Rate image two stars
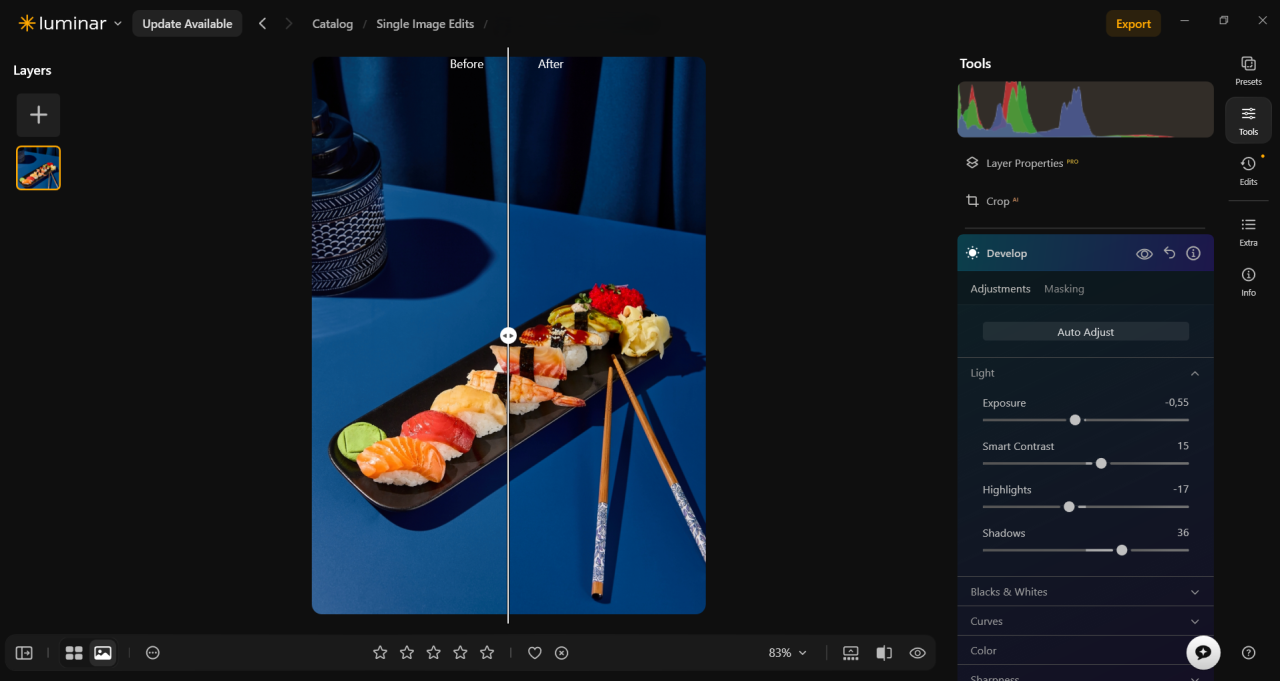This screenshot has width=1280, height=681. pyautogui.click(x=407, y=653)
